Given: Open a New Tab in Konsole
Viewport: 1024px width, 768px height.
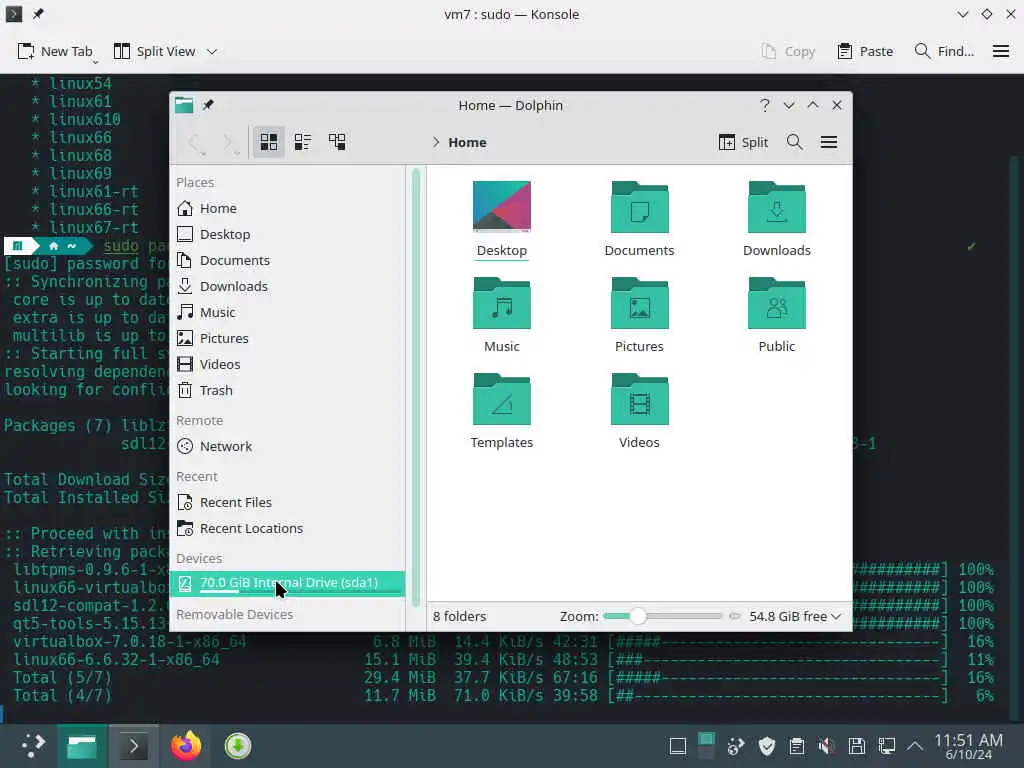Looking at the screenshot, I should pyautogui.click(x=55, y=52).
